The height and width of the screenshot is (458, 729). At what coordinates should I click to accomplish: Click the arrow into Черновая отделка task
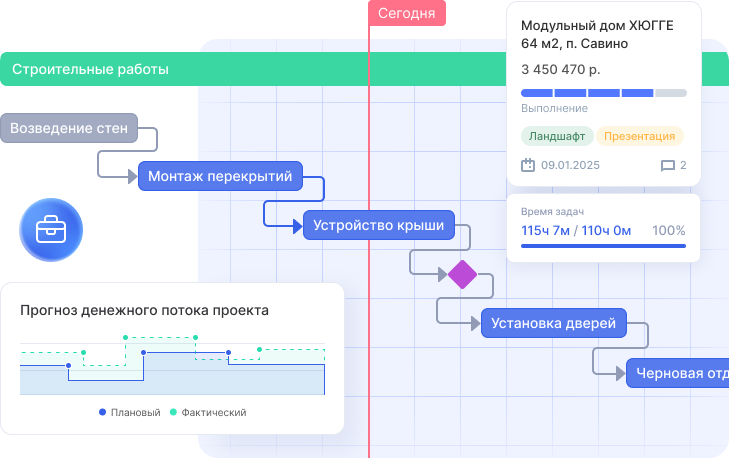click(x=619, y=374)
